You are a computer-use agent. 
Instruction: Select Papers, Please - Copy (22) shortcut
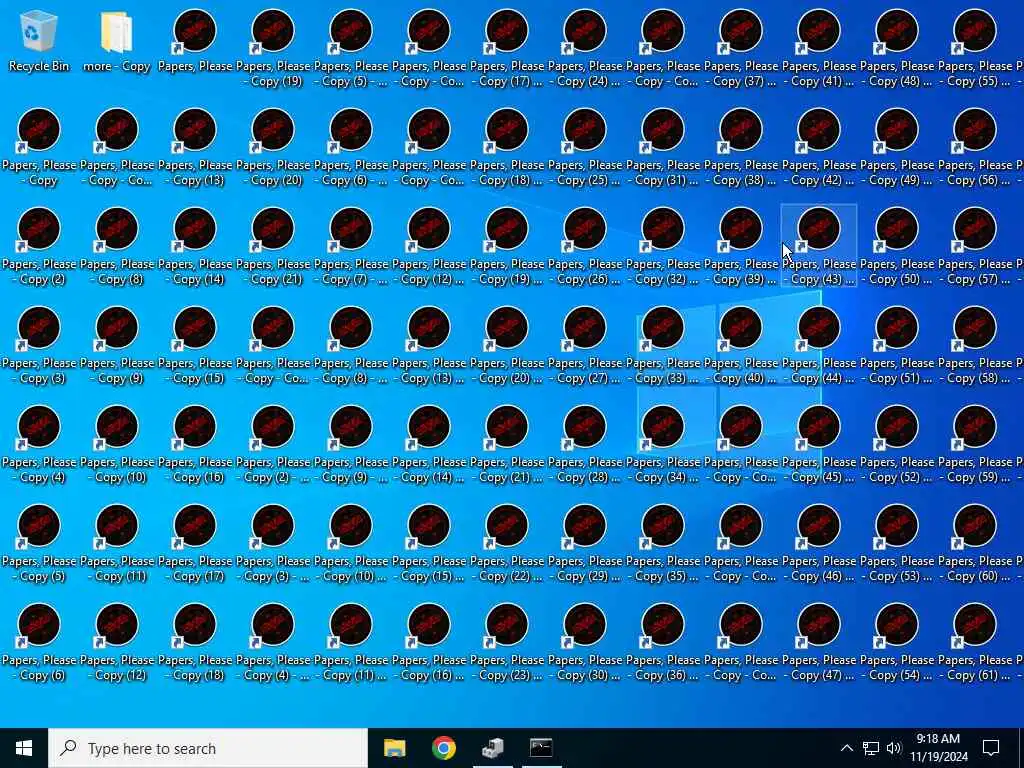coord(507,544)
